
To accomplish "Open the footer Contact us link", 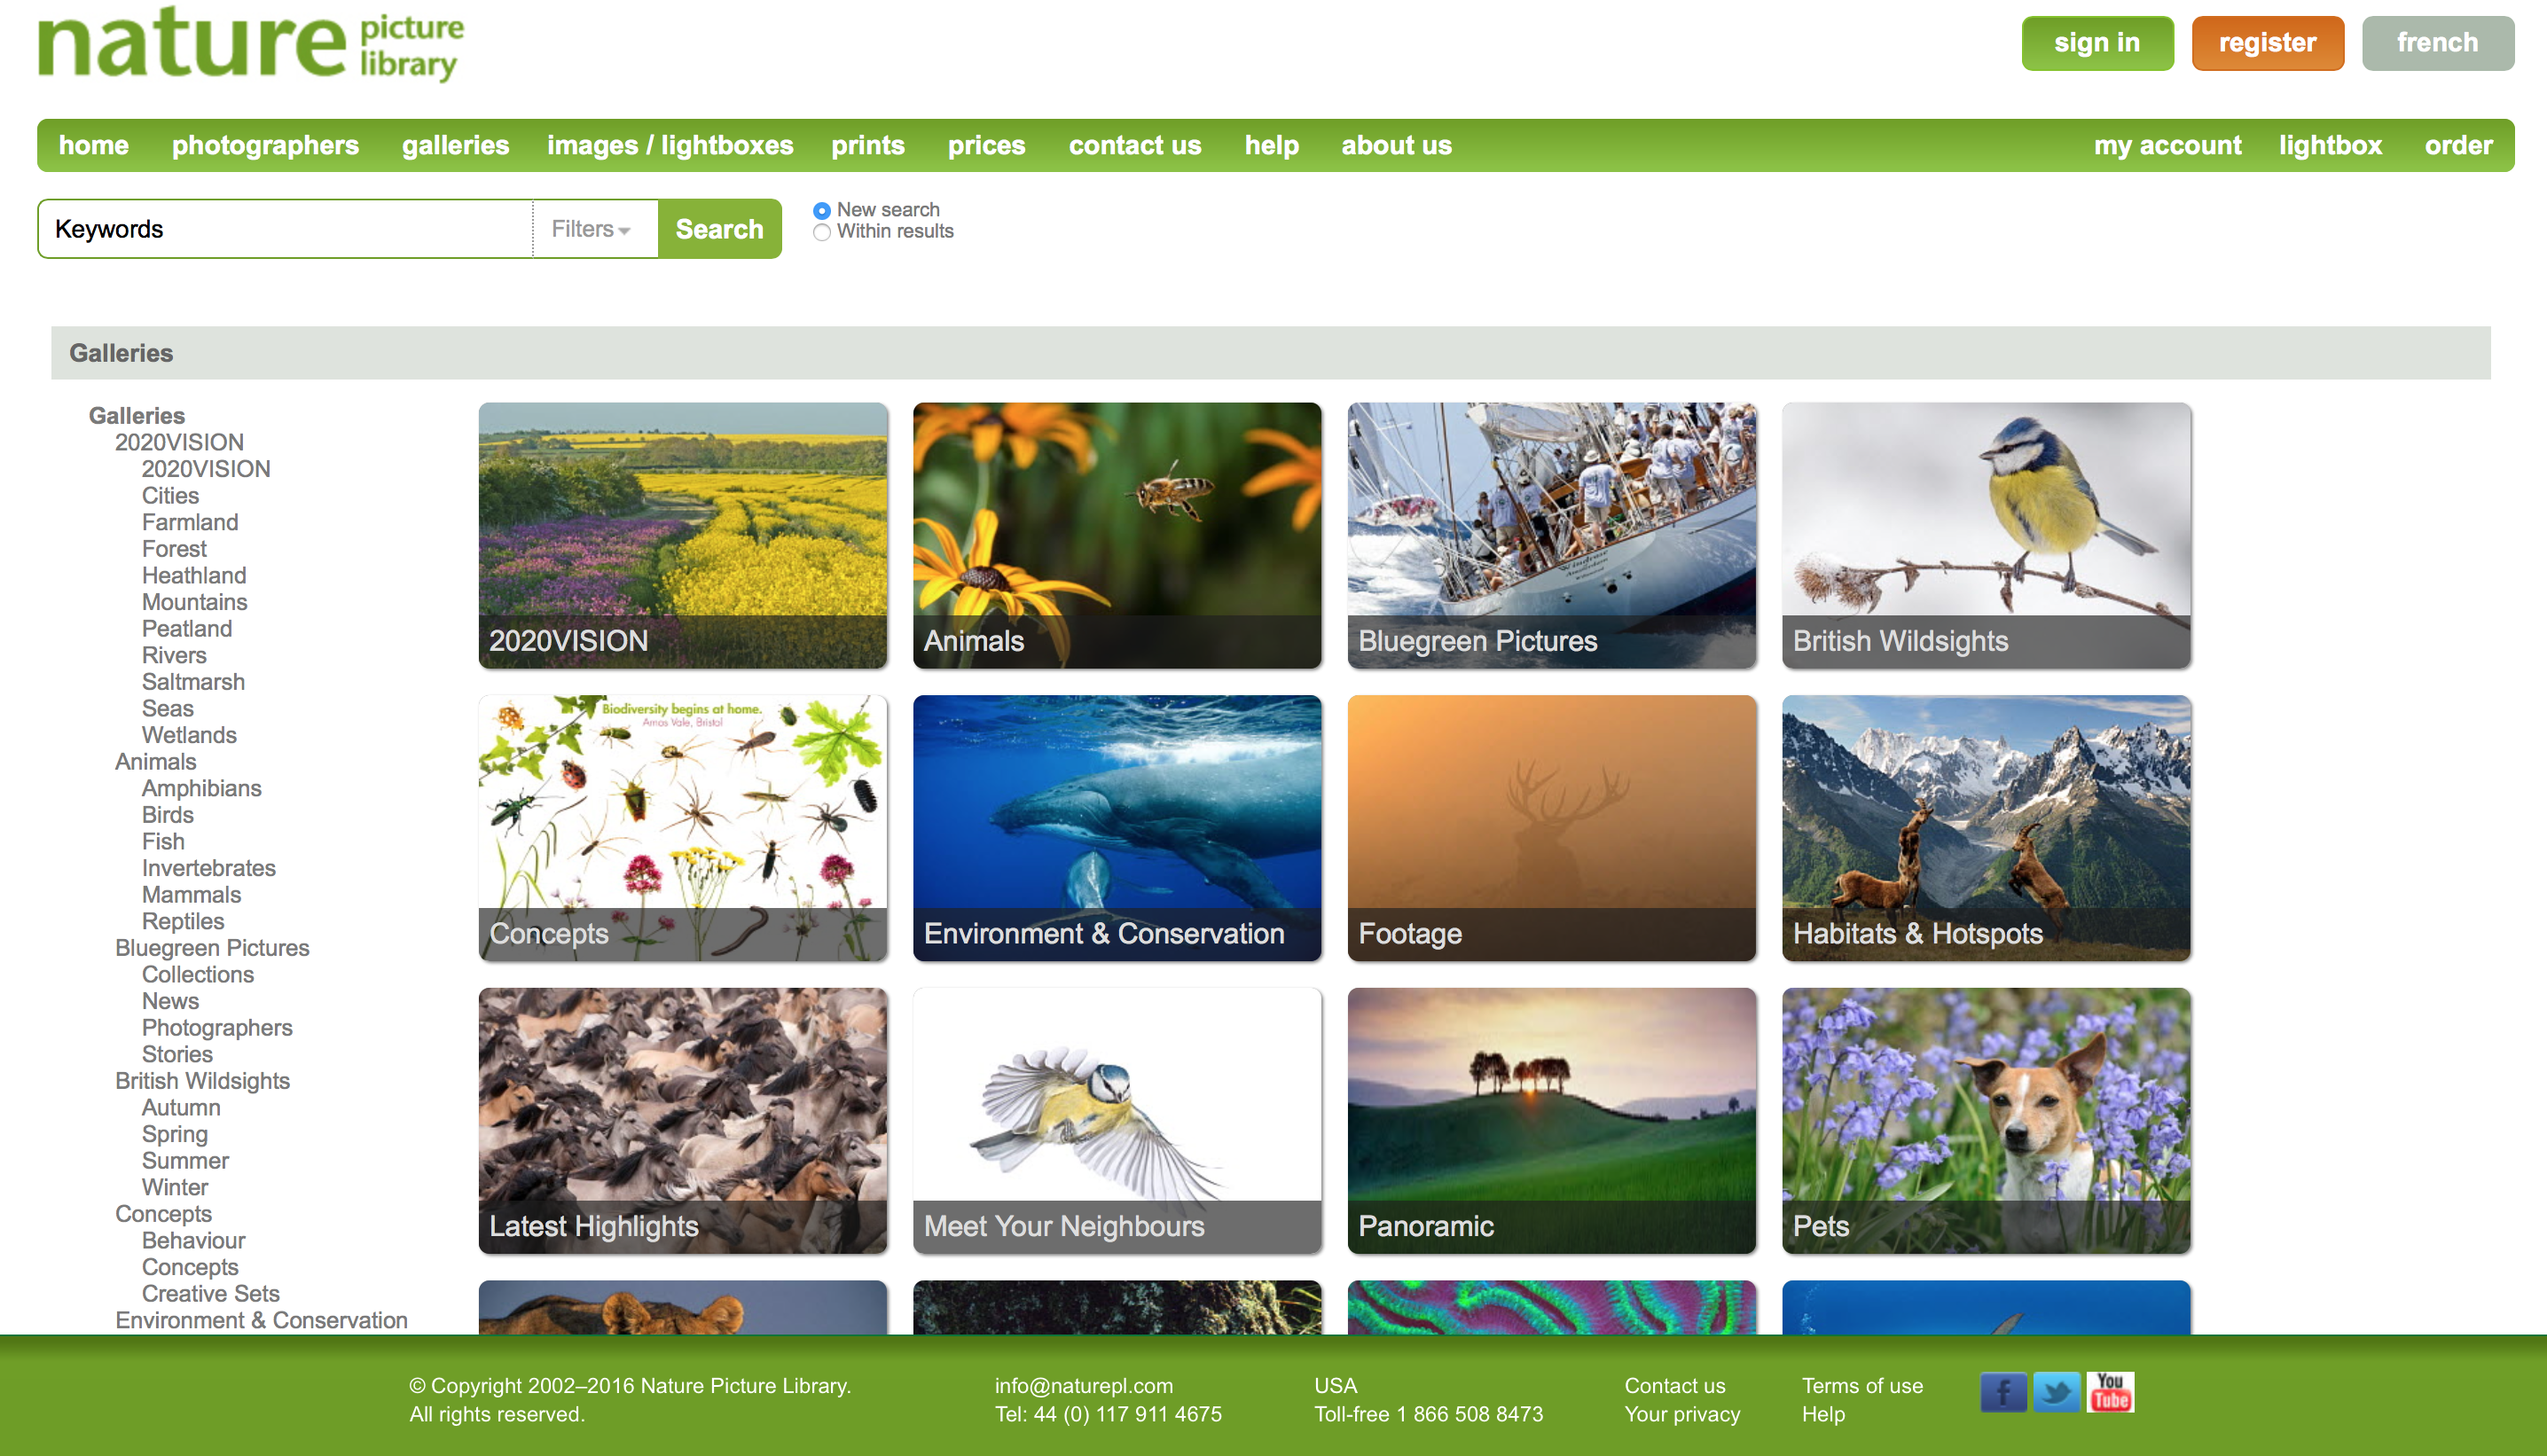I will pos(1674,1386).
